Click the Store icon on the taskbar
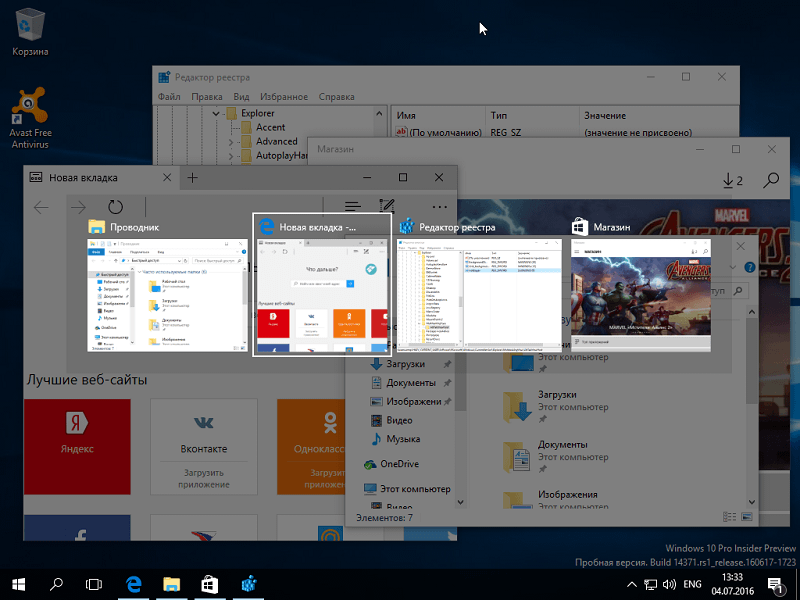 210,585
